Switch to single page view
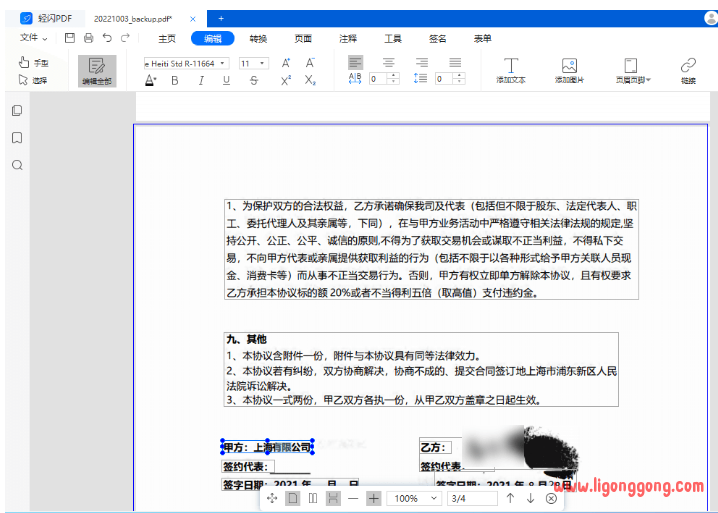 tap(293, 498)
